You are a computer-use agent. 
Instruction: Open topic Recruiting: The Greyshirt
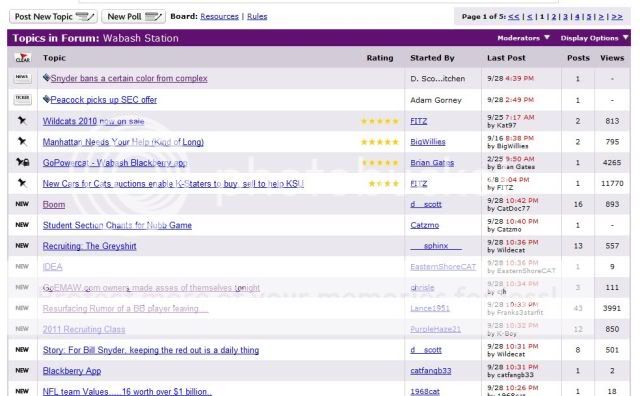coord(89,246)
